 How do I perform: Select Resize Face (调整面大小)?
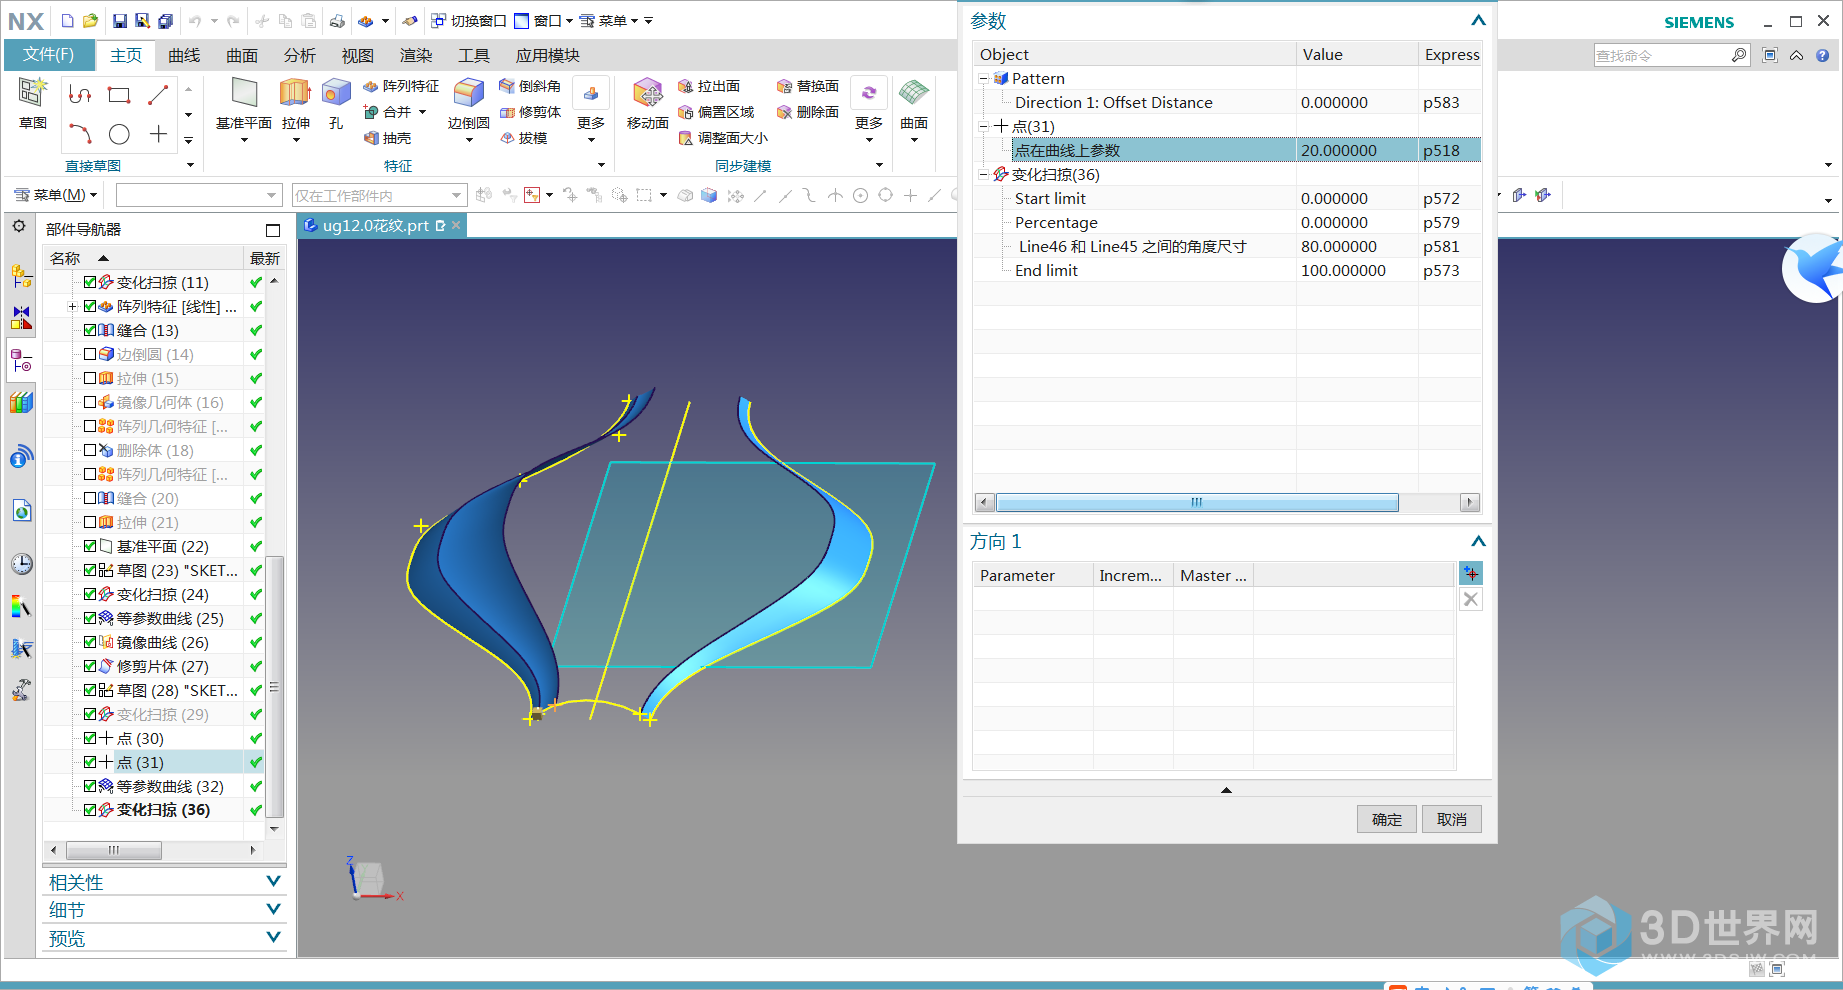(723, 138)
